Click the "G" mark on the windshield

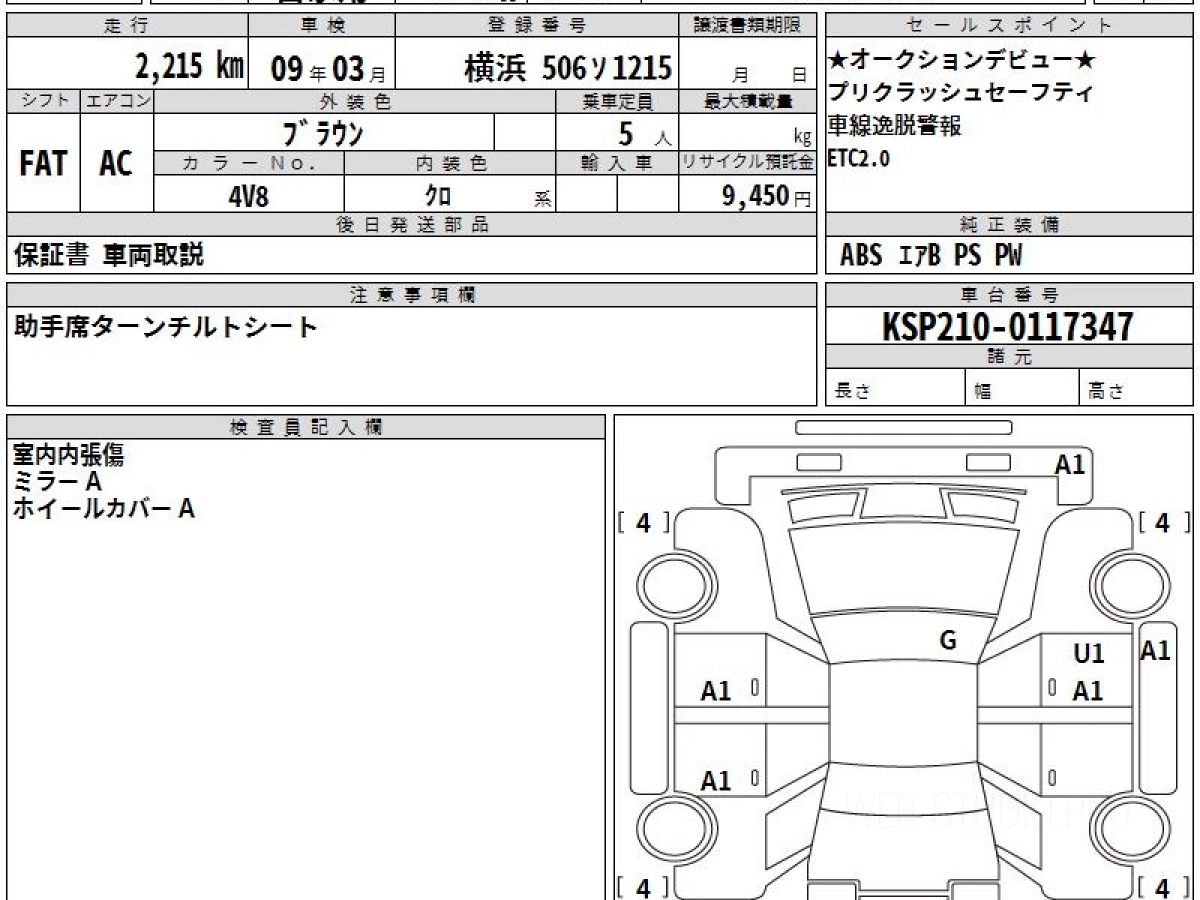click(x=948, y=641)
